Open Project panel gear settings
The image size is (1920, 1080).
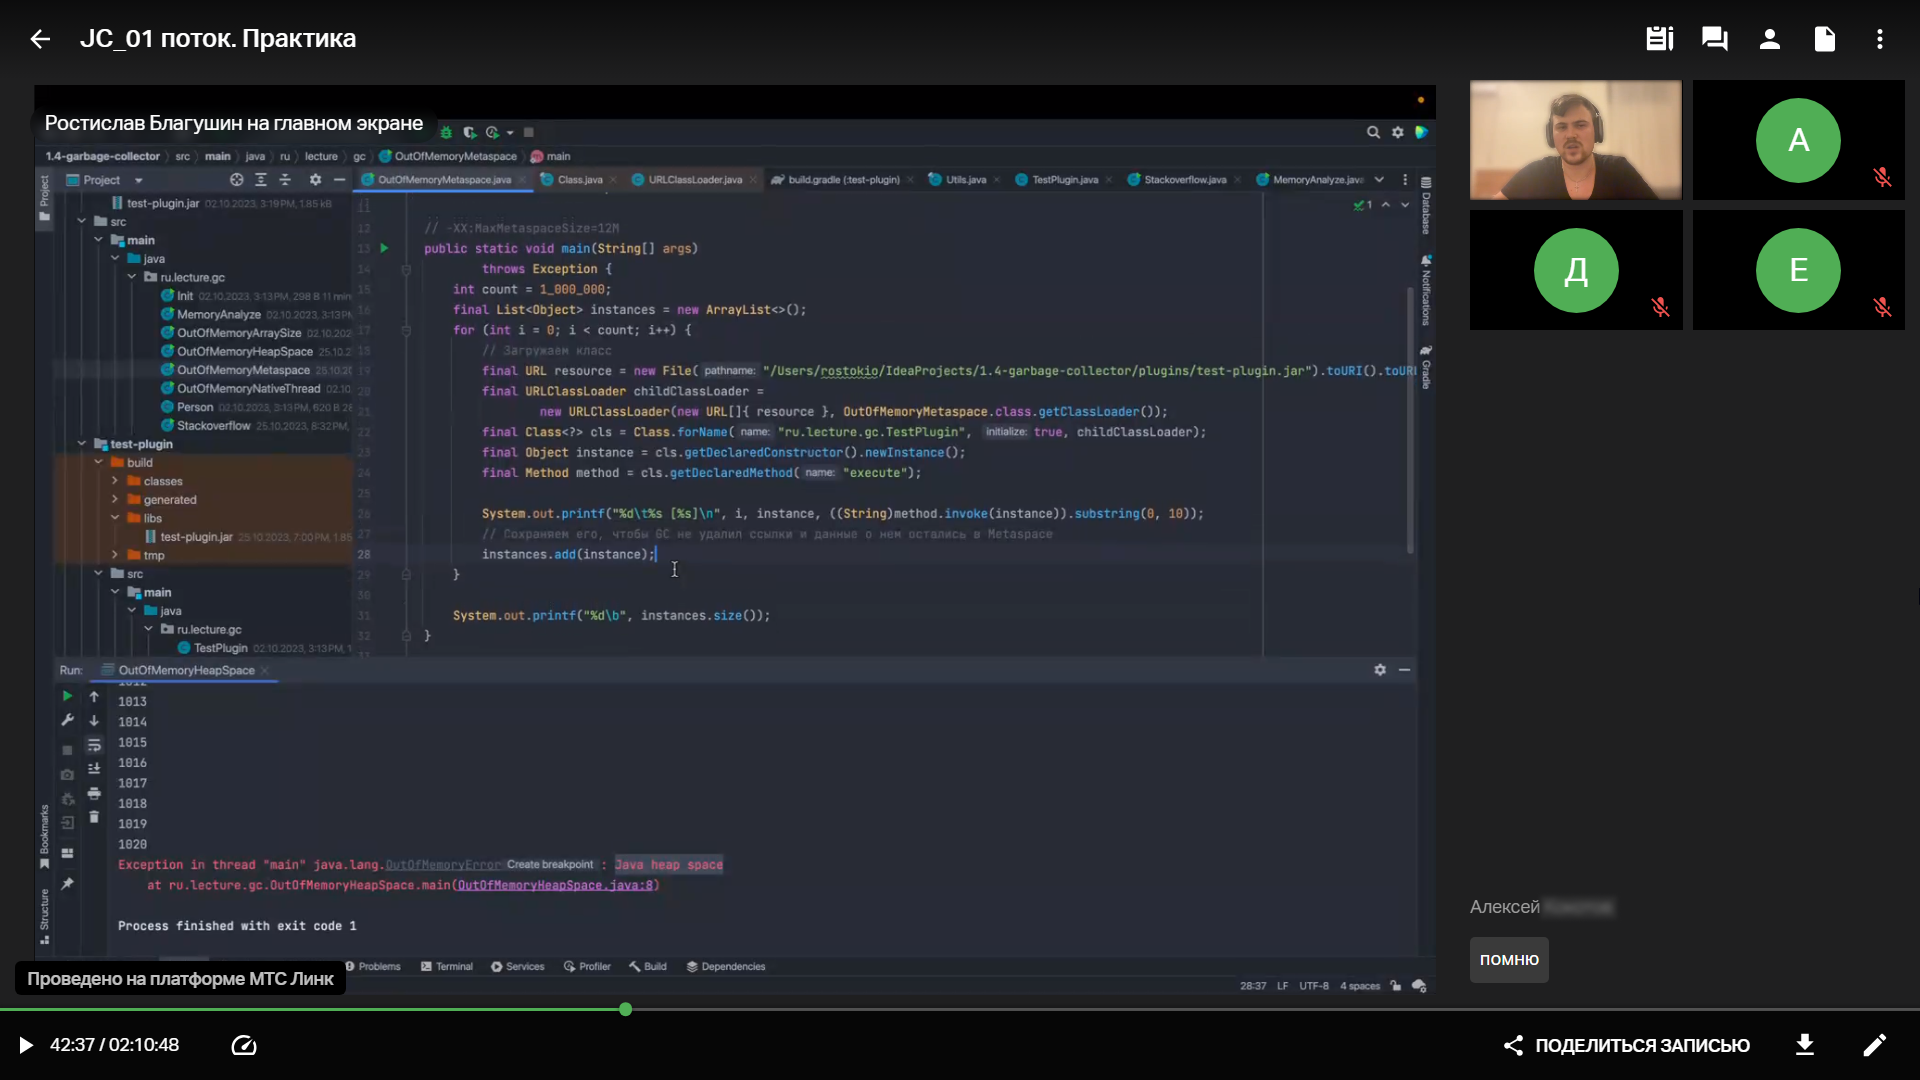tap(315, 180)
